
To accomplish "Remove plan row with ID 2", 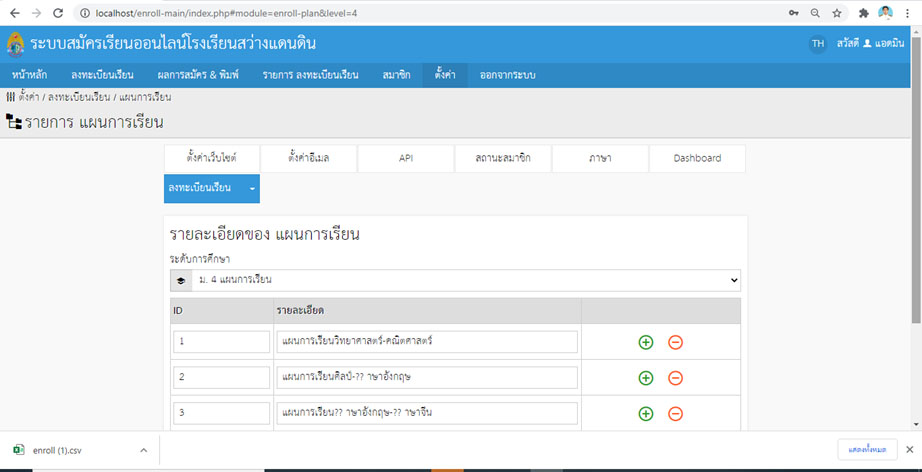I will point(675,378).
